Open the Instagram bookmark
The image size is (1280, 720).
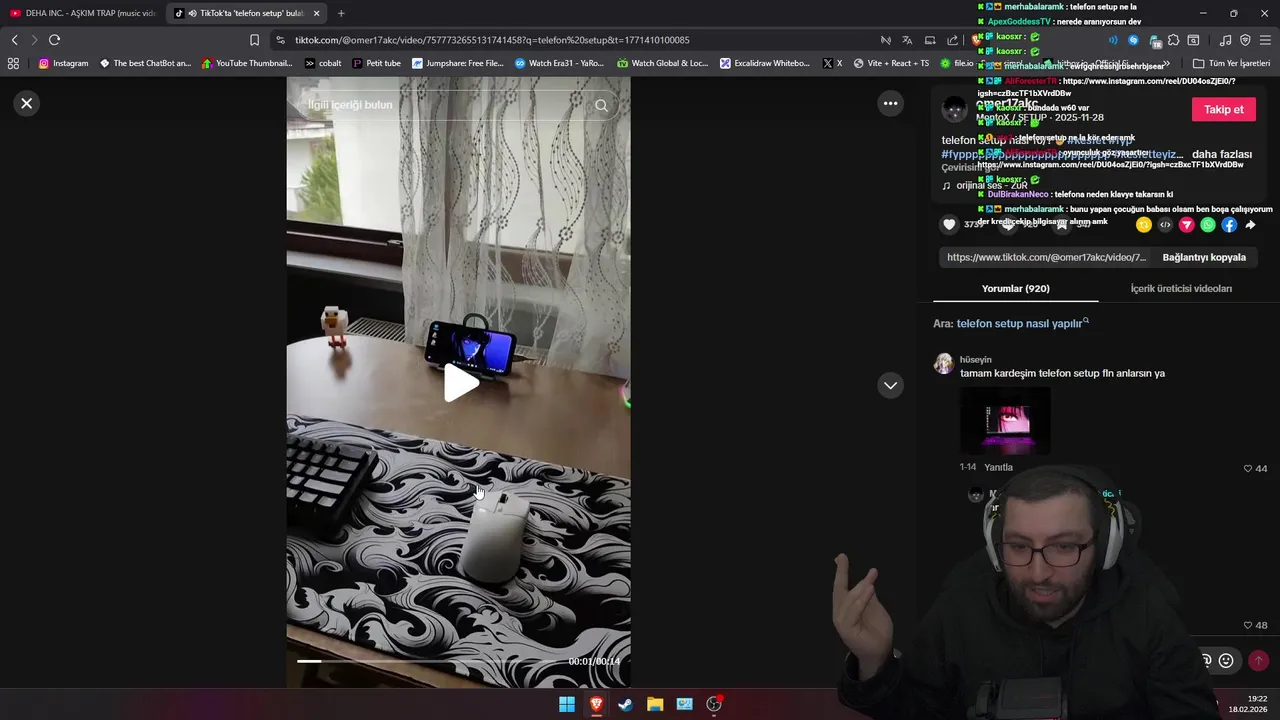coord(63,63)
